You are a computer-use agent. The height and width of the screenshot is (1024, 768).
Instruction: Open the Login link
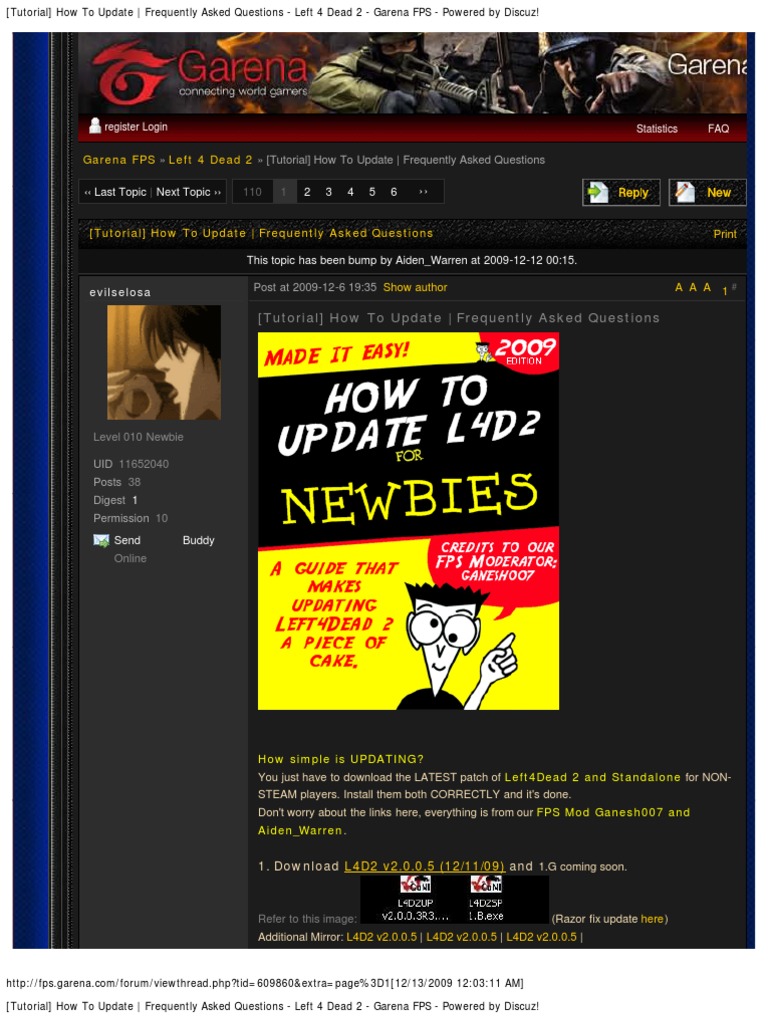tap(155, 127)
